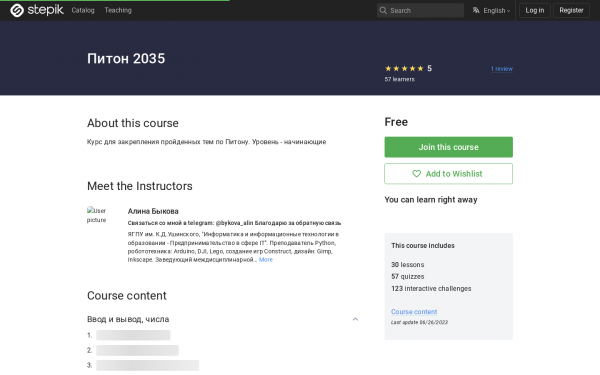Click the Register button
Viewport: 600px width, 375px height.
[x=571, y=10]
